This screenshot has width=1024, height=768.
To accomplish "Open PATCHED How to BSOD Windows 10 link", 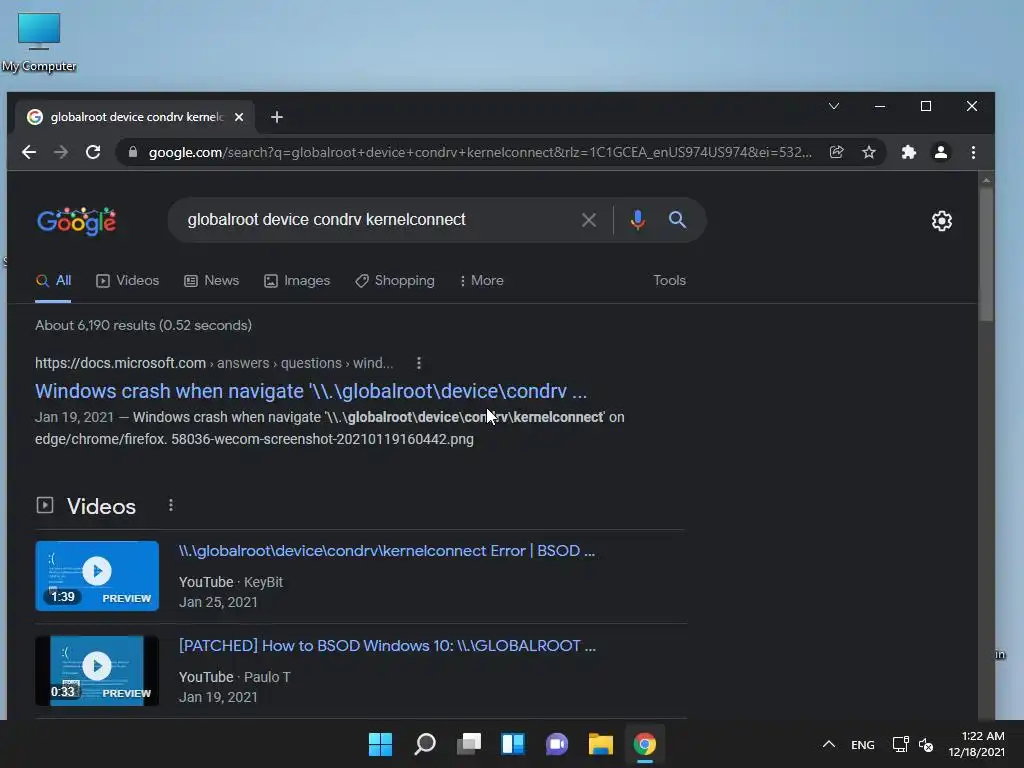I will point(387,646).
